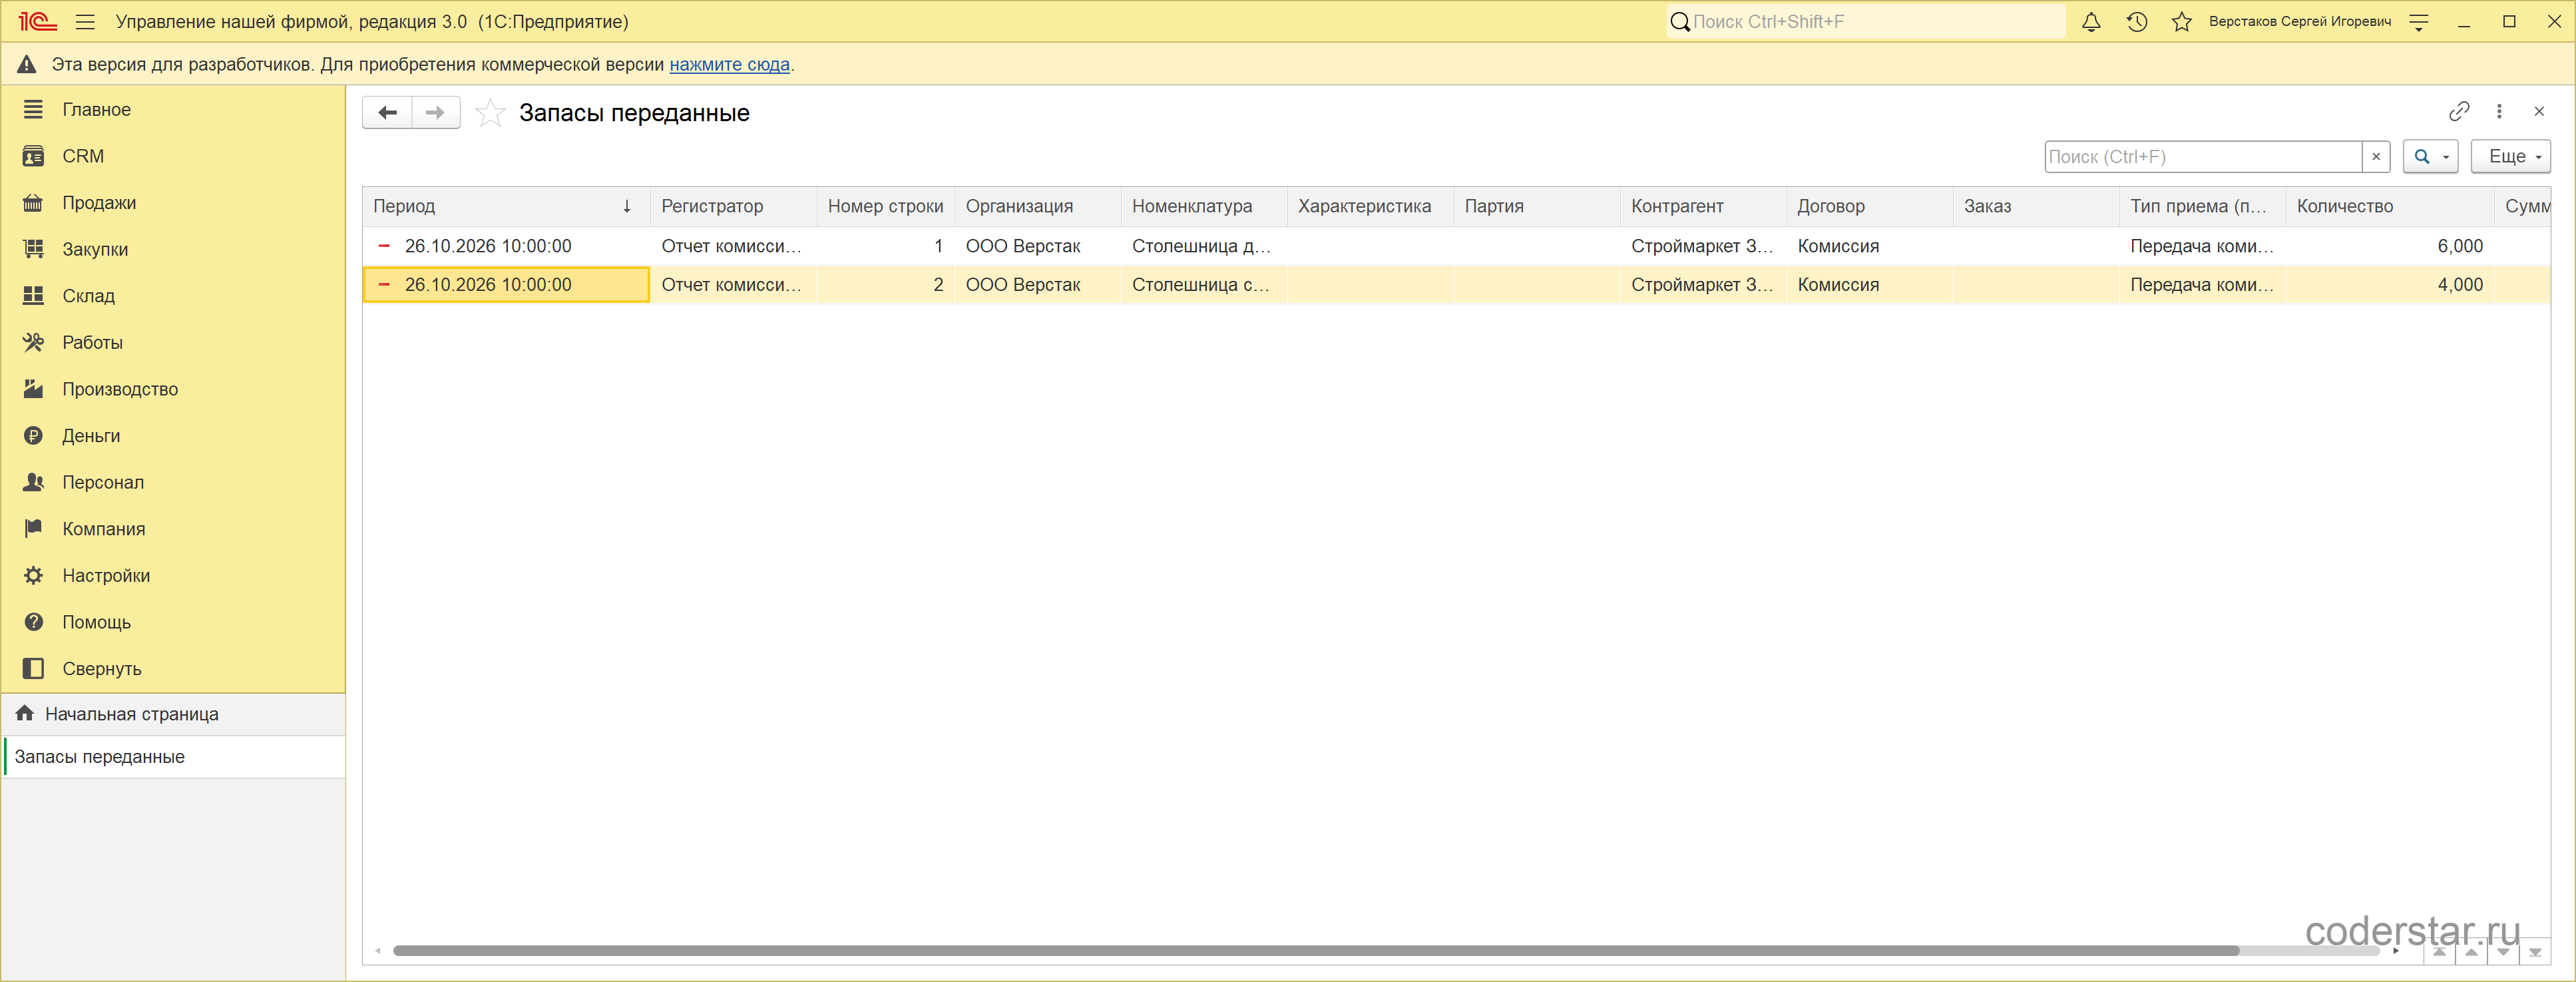Add Запасы переданные to favorites star

click(x=490, y=112)
